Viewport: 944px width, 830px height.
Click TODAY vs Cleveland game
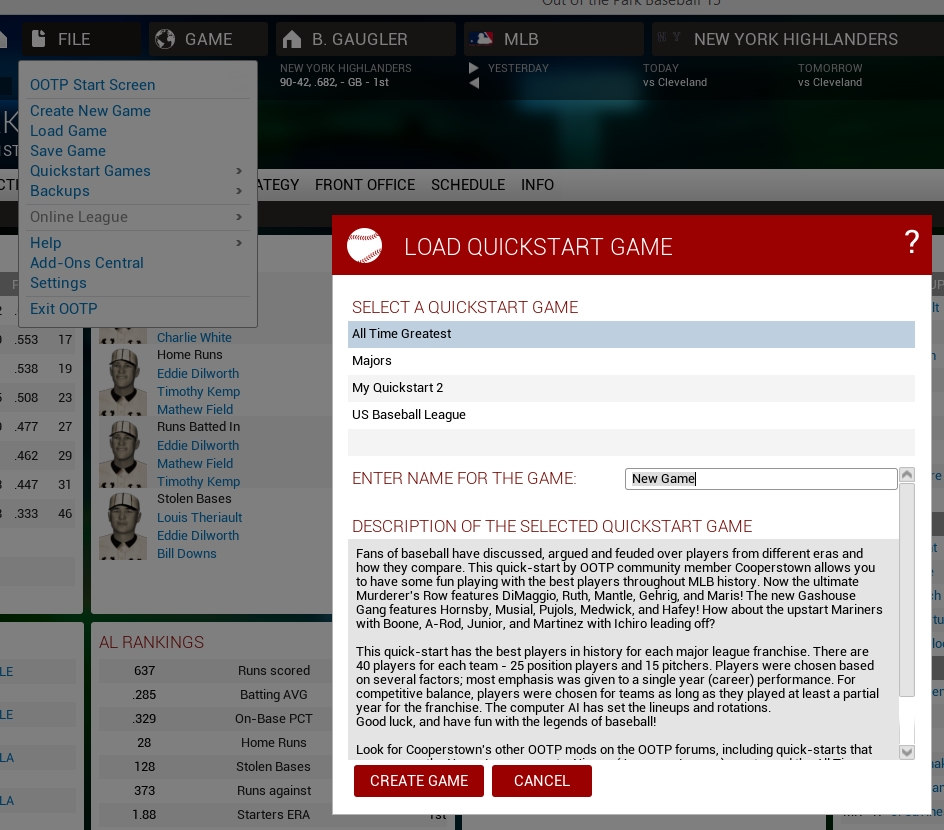click(x=674, y=75)
